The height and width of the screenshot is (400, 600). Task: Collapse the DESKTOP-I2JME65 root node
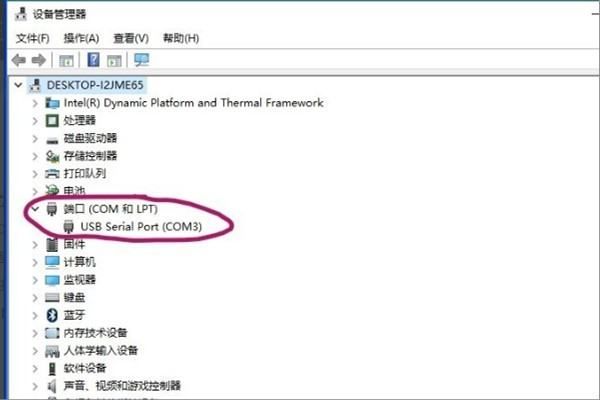coord(18,85)
